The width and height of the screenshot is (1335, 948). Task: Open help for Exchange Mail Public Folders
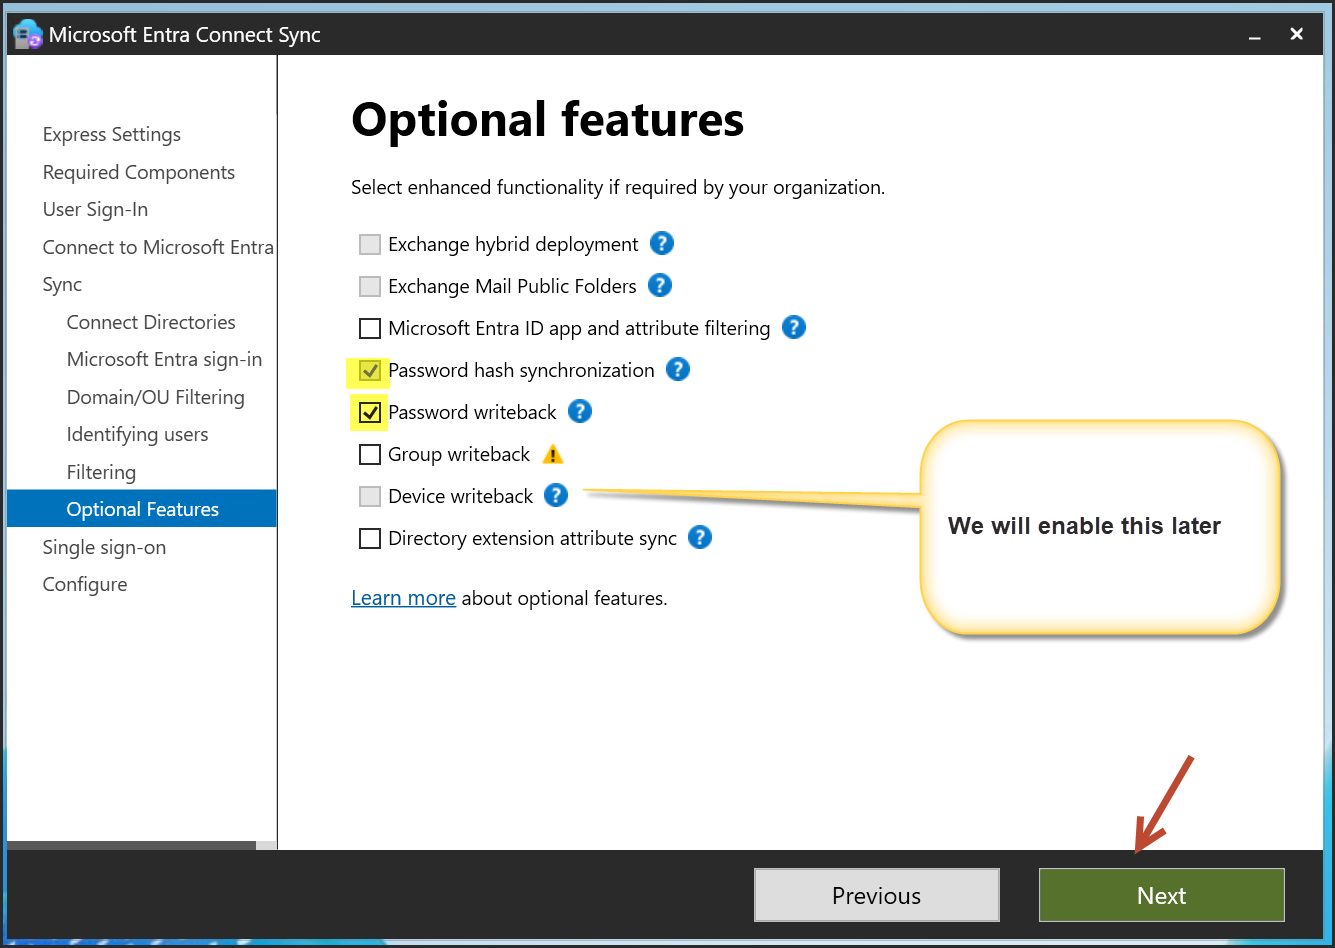coord(659,285)
